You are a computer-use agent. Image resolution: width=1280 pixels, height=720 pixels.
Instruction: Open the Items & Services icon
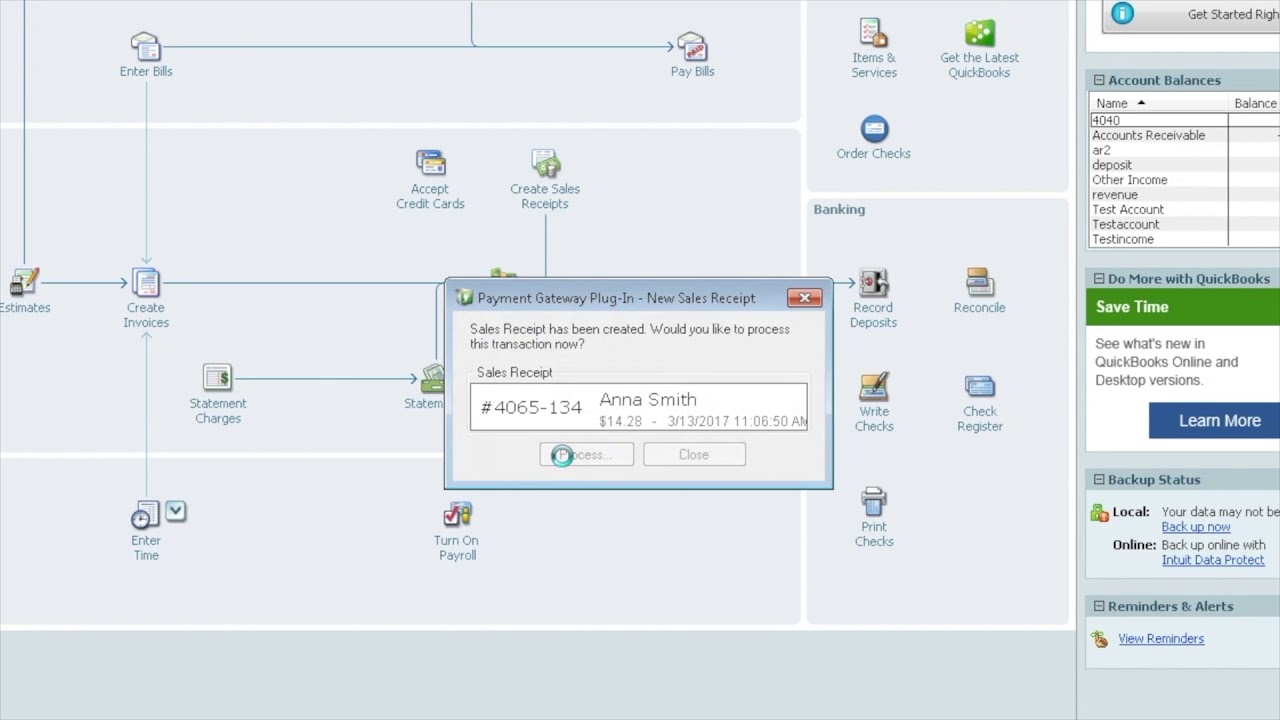point(874,32)
